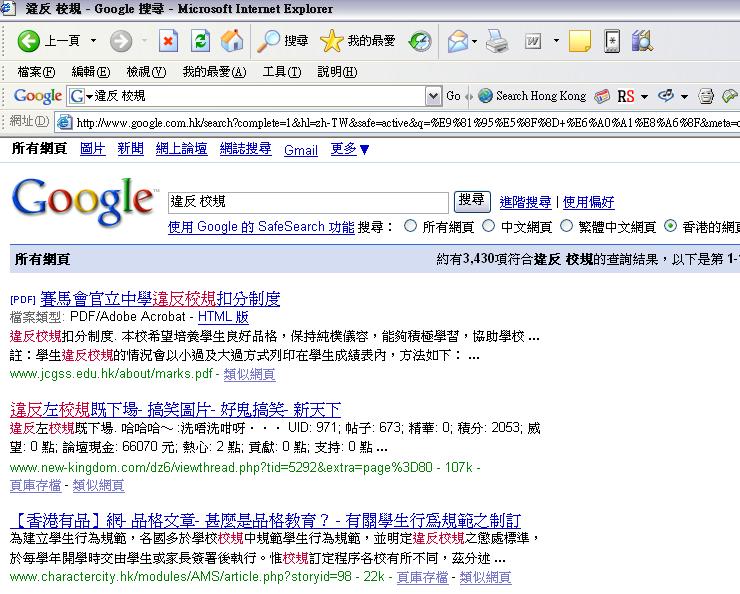
Task: Open result 違反左校規既下場 搞笑圖片
Action: (x=175, y=410)
